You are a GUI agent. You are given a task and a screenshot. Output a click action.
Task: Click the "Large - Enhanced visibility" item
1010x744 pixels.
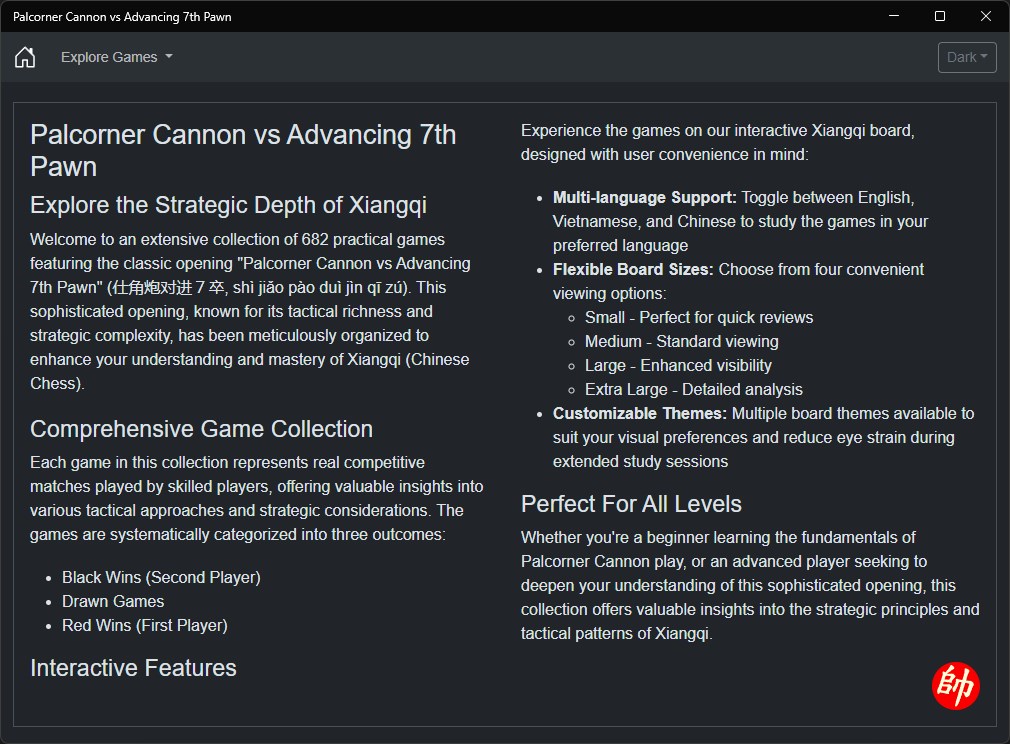pos(678,365)
